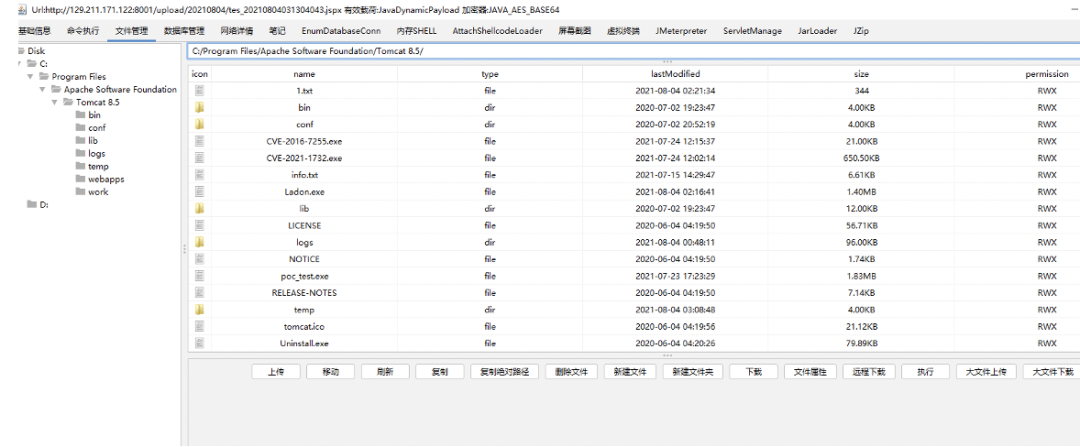Select bin folder in the directory tree
Image resolution: width=1080 pixels, height=447 pixels.
coord(94,115)
